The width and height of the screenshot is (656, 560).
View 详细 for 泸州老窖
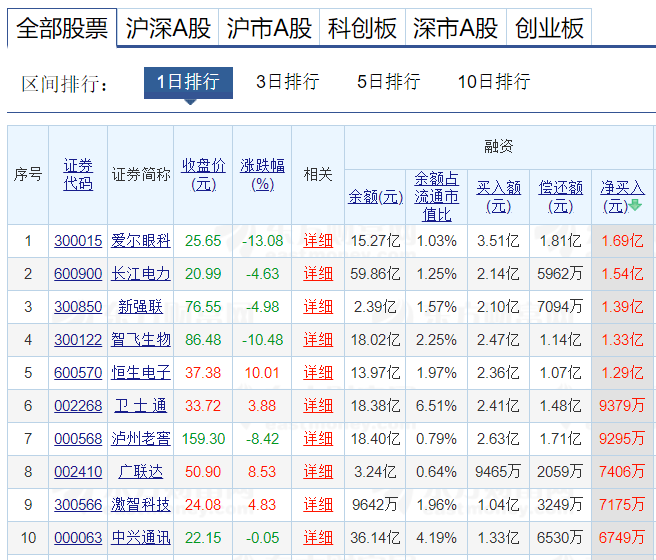(318, 439)
